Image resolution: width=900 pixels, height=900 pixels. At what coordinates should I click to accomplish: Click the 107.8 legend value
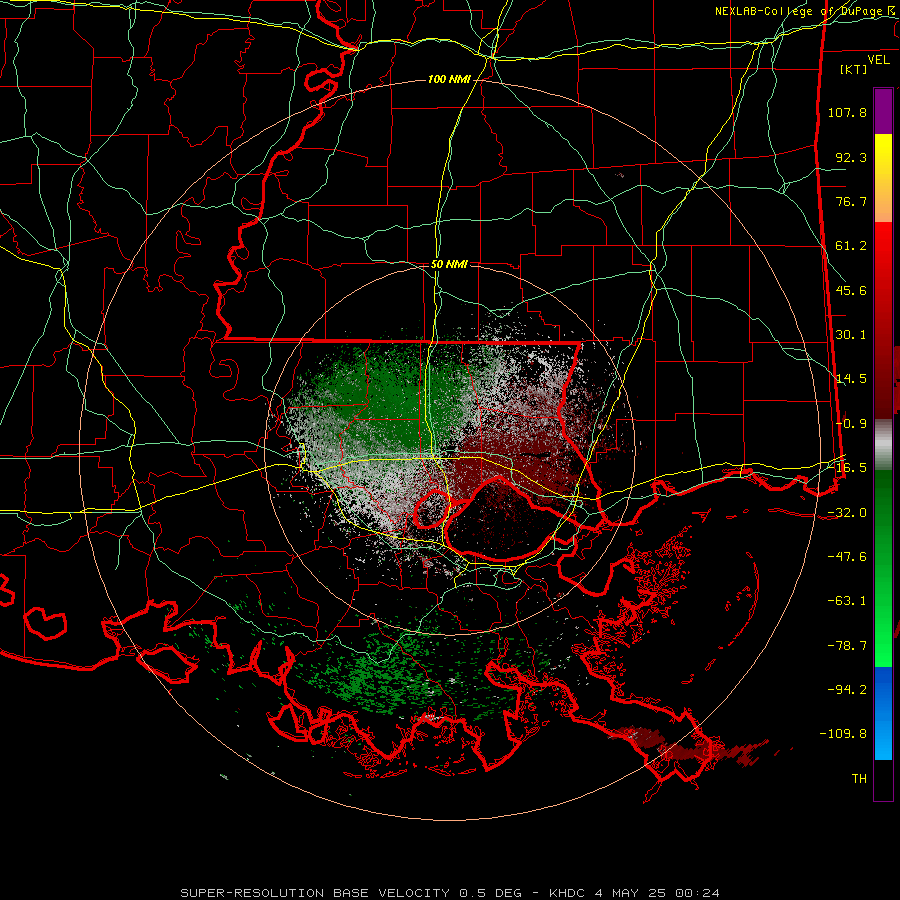tap(847, 112)
